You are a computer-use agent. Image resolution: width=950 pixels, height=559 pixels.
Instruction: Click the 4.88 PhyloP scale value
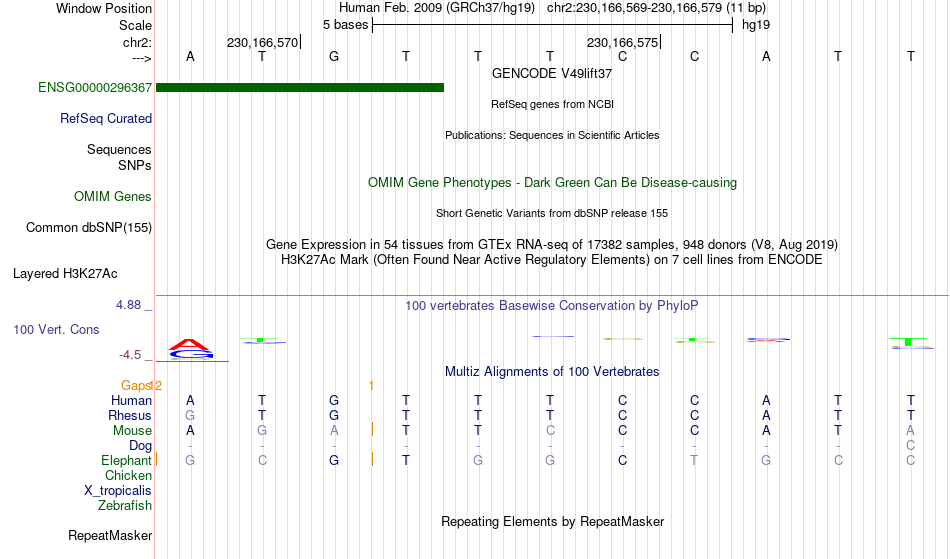[x=128, y=305]
